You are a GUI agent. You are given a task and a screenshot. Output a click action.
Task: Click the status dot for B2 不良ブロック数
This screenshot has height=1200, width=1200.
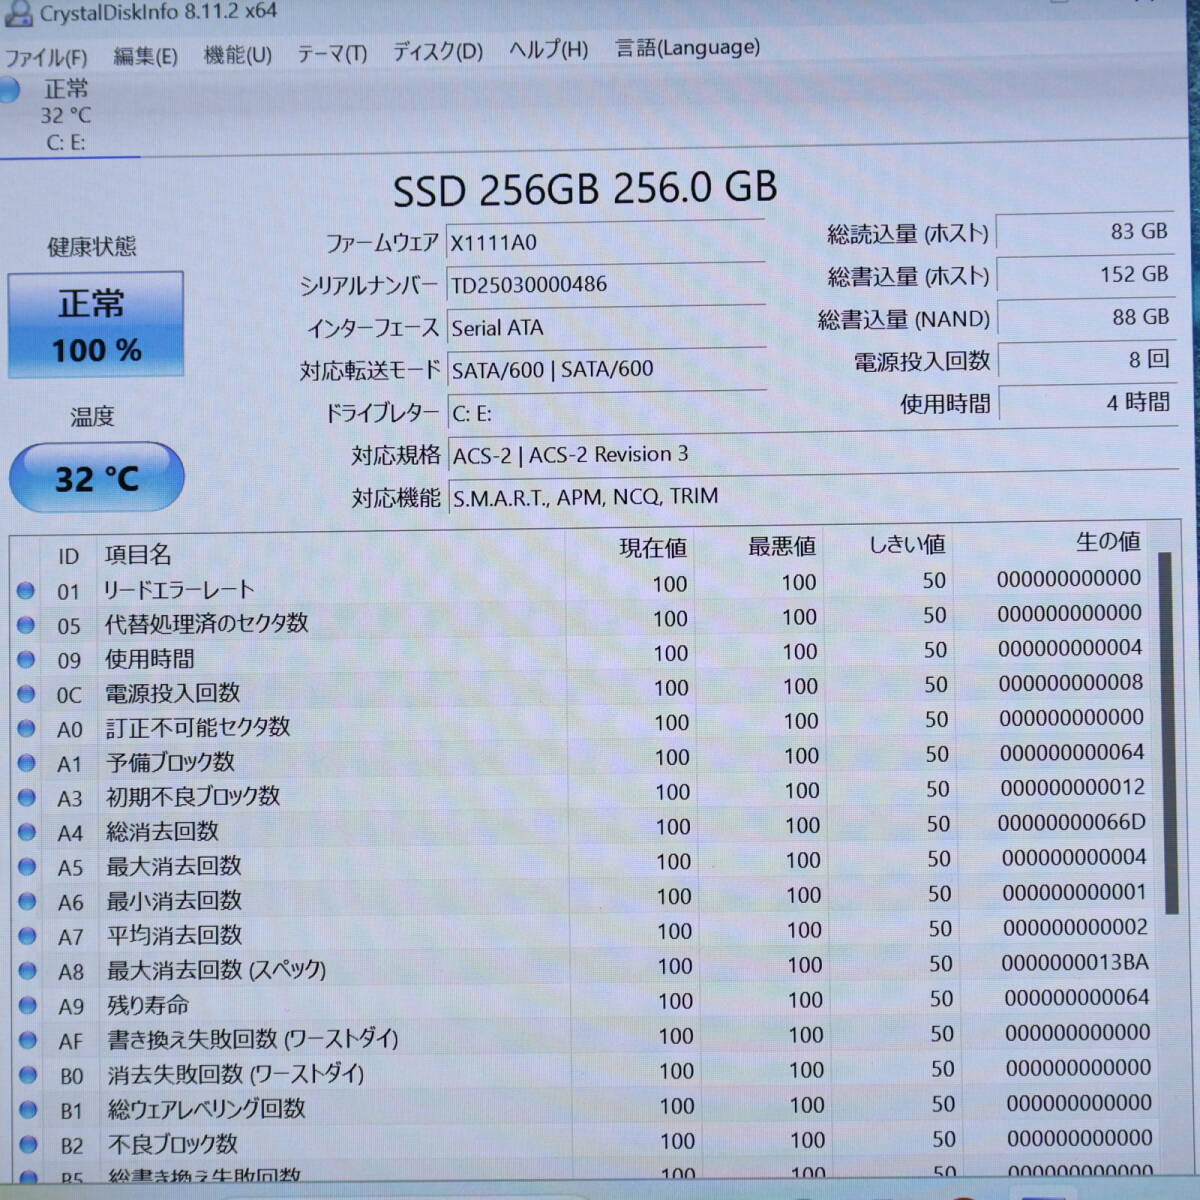point(28,1145)
